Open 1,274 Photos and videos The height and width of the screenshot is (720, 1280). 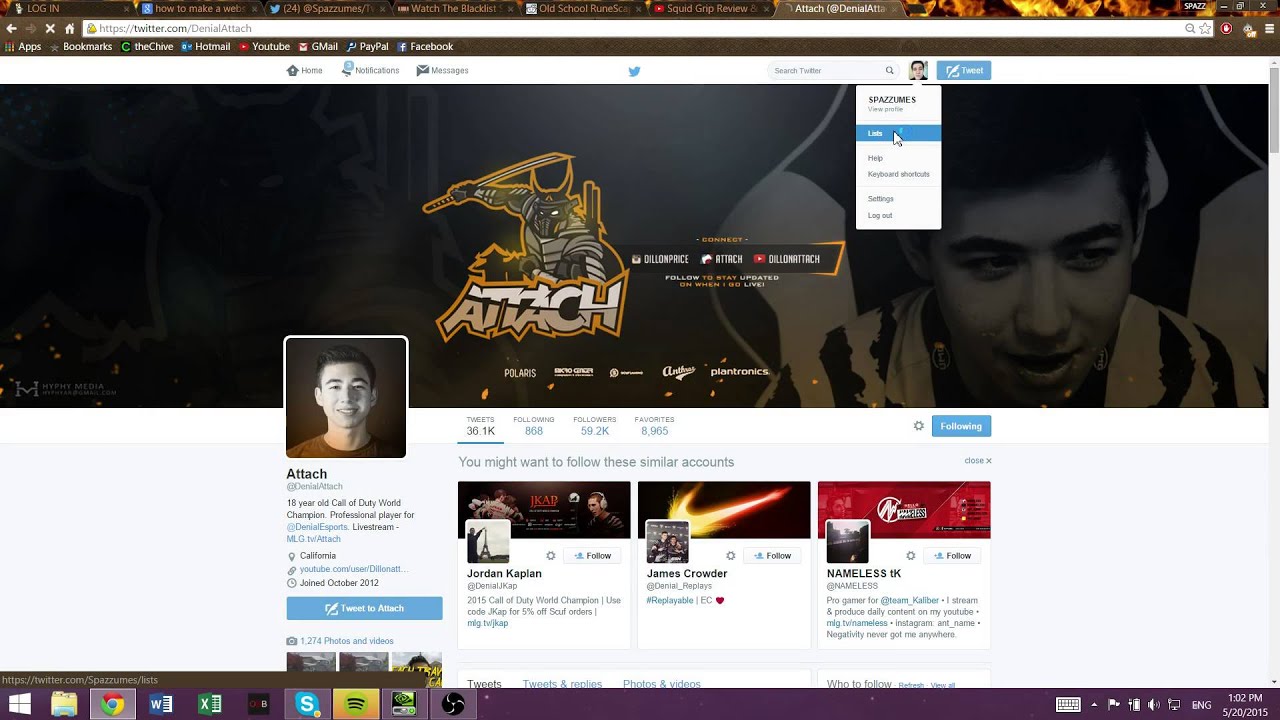(x=346, y=641)
